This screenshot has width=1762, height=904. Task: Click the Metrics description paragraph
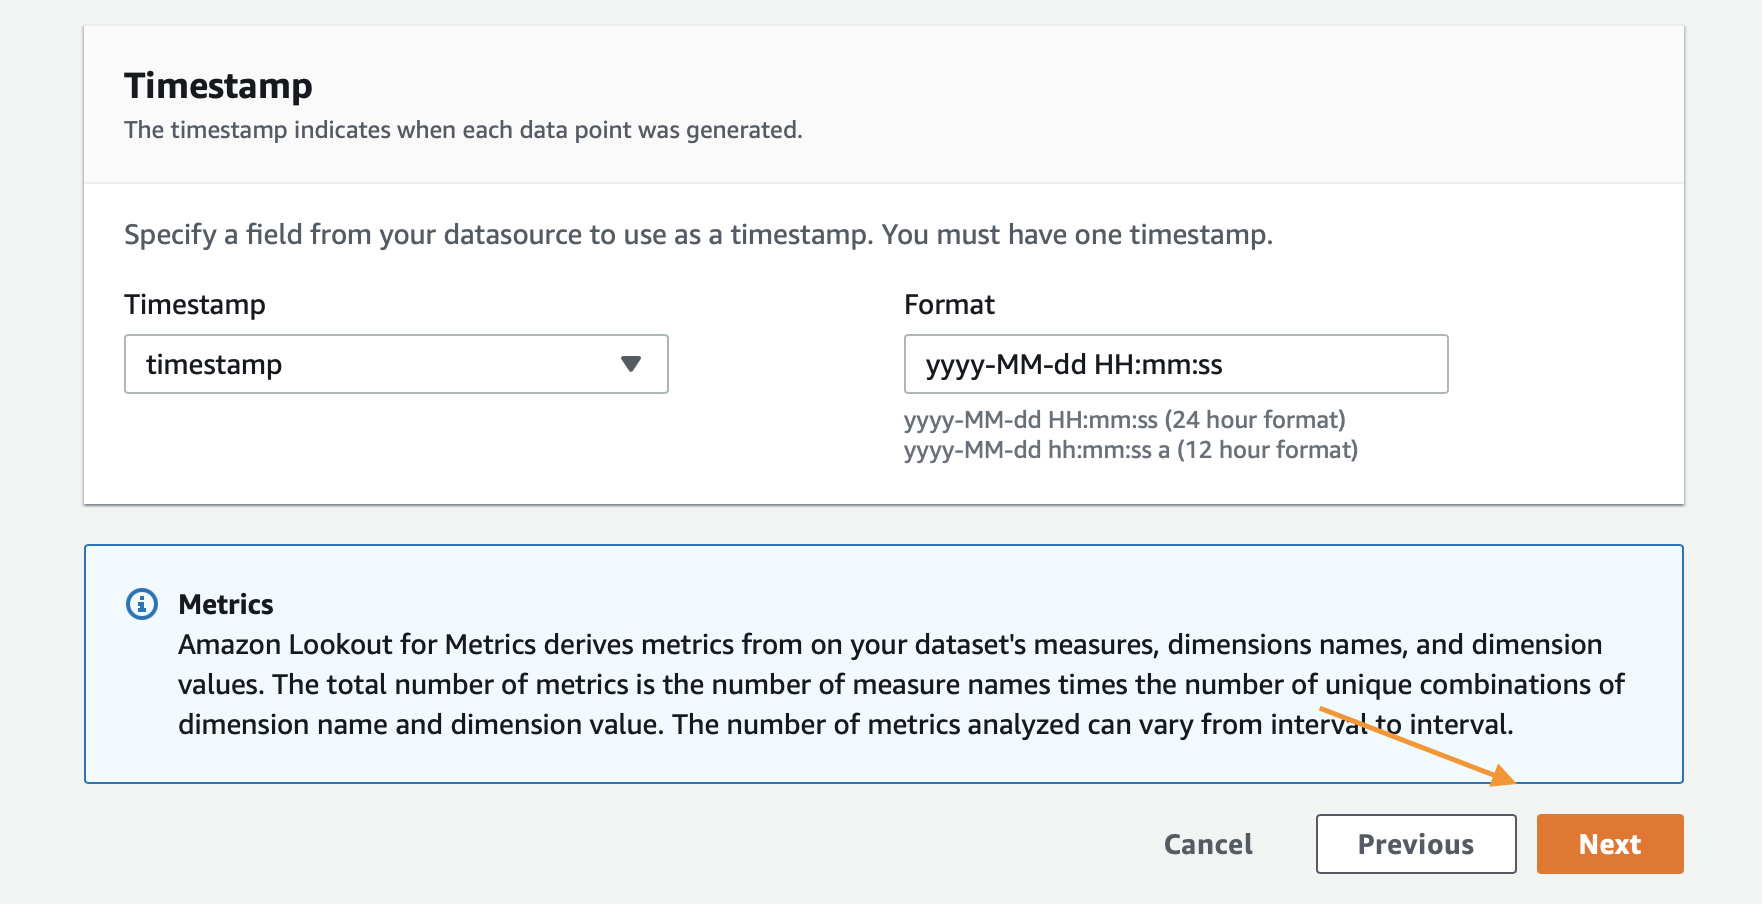click(x=901, y=684)
